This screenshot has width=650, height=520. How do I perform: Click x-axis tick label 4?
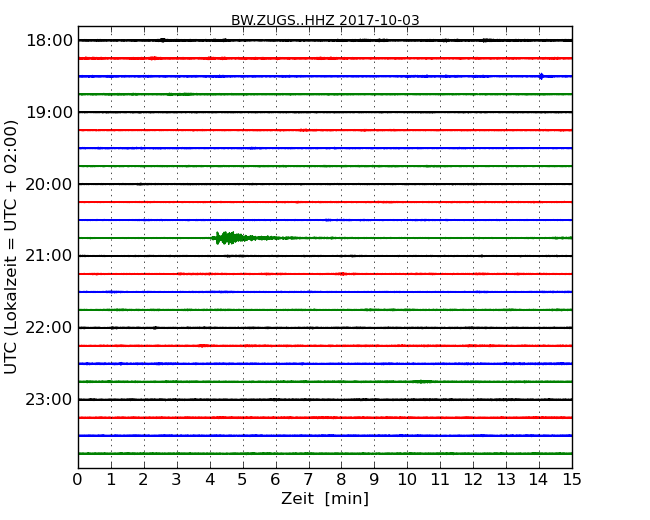pos(210,480)
